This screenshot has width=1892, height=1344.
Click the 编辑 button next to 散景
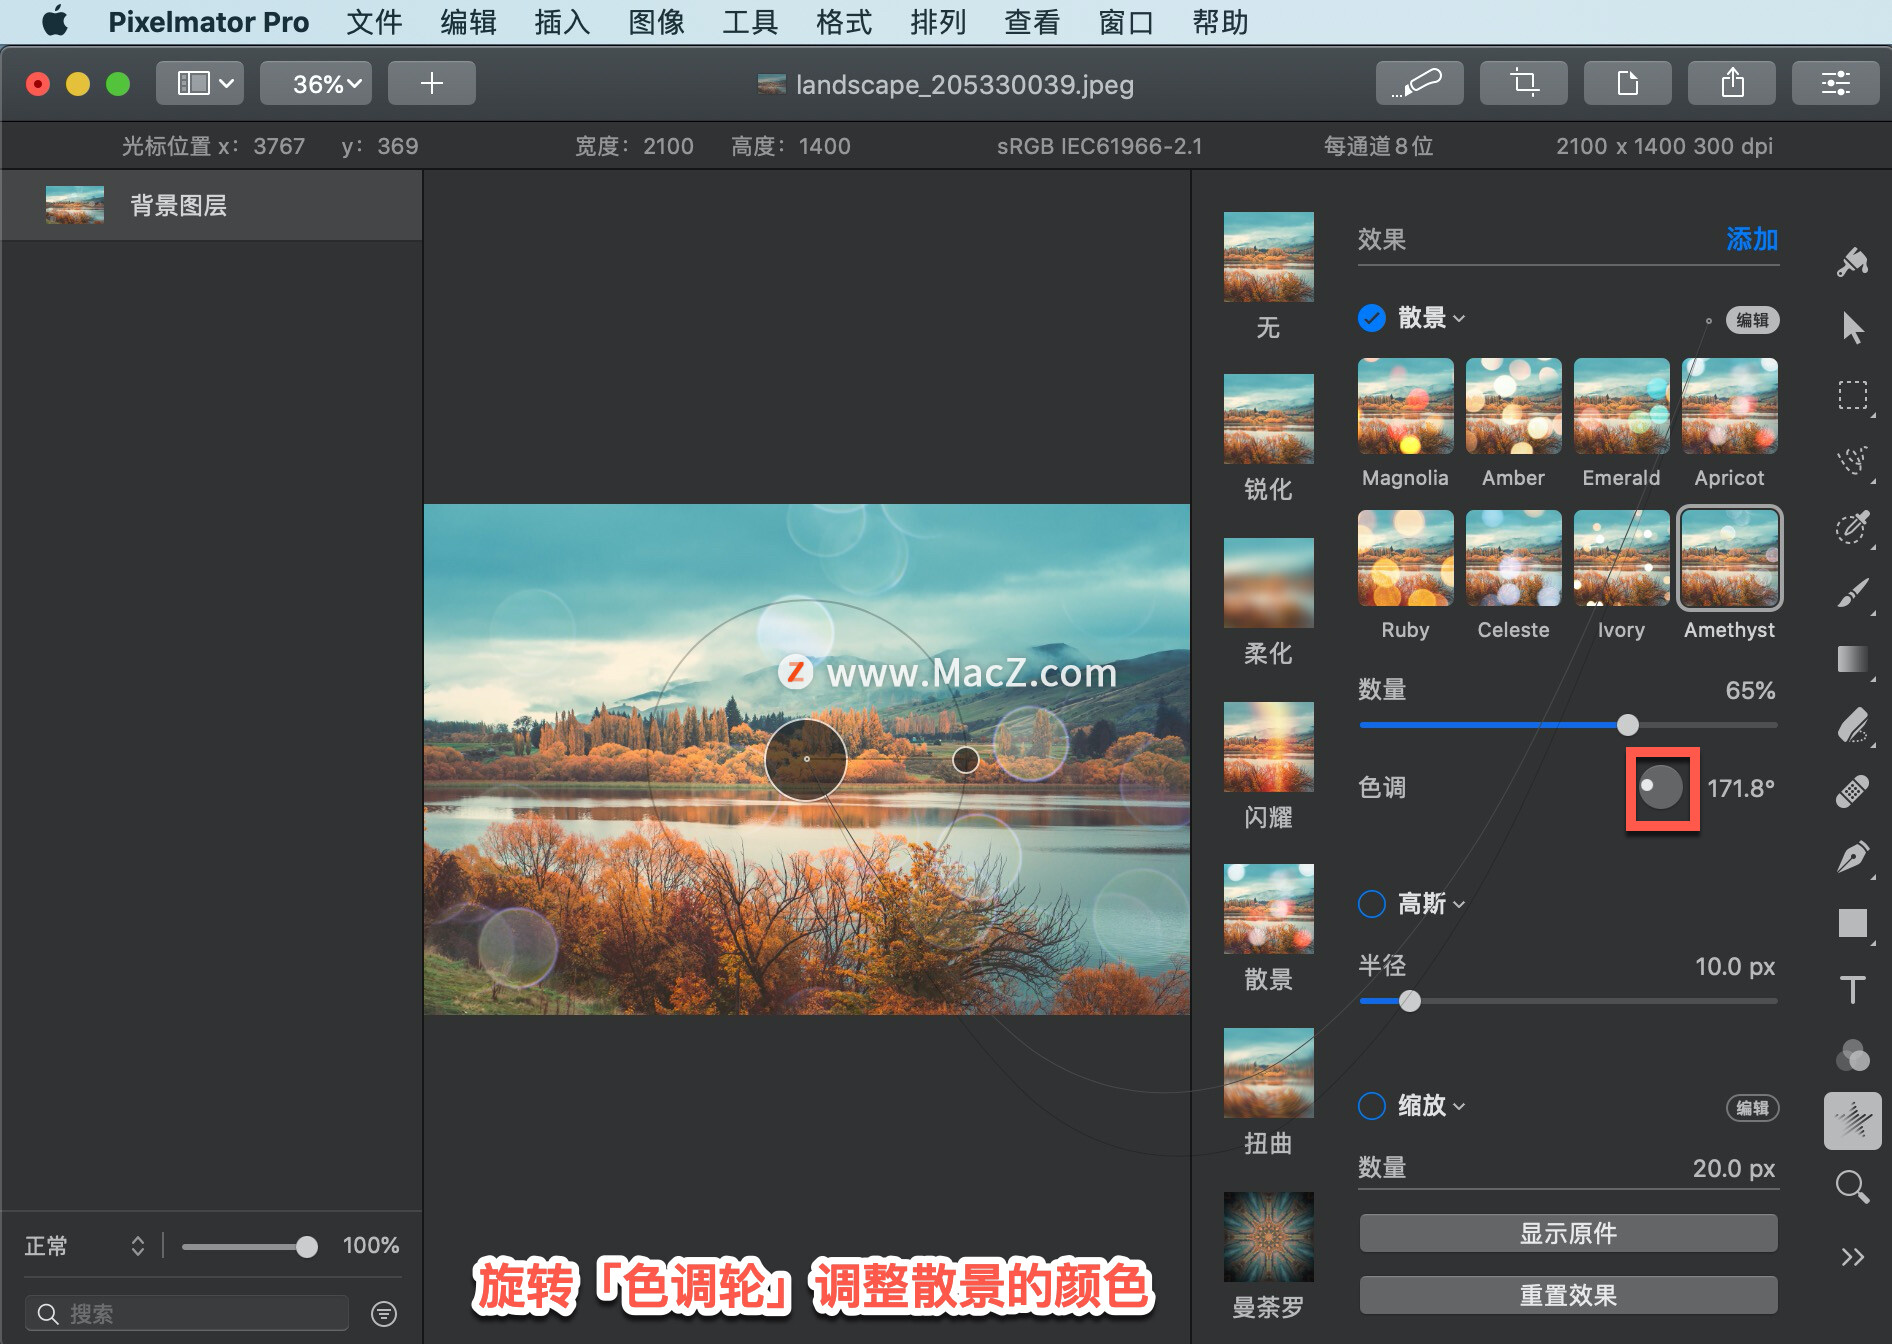[1752, 320]
